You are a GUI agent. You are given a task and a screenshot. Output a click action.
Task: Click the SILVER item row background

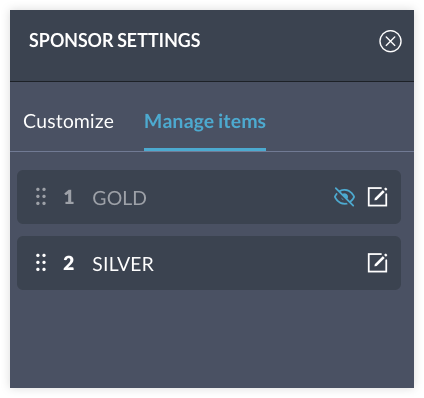209,263
